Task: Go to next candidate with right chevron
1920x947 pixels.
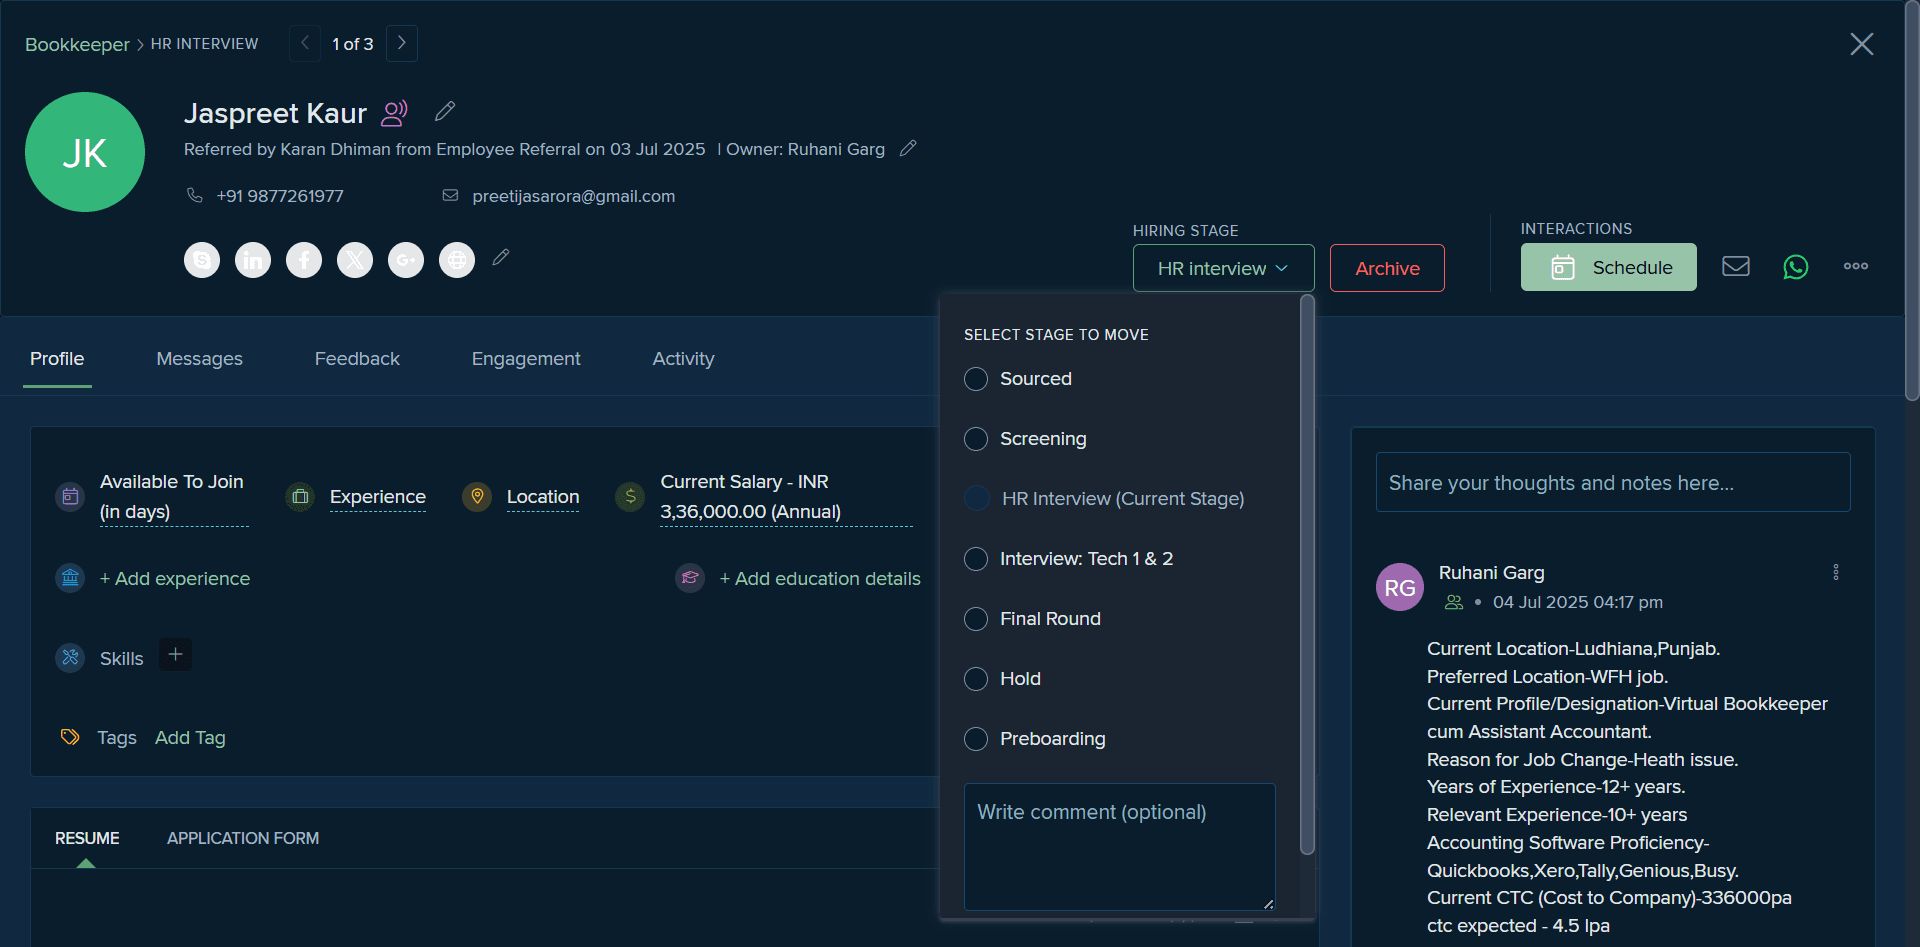Action: click(401, 43)
